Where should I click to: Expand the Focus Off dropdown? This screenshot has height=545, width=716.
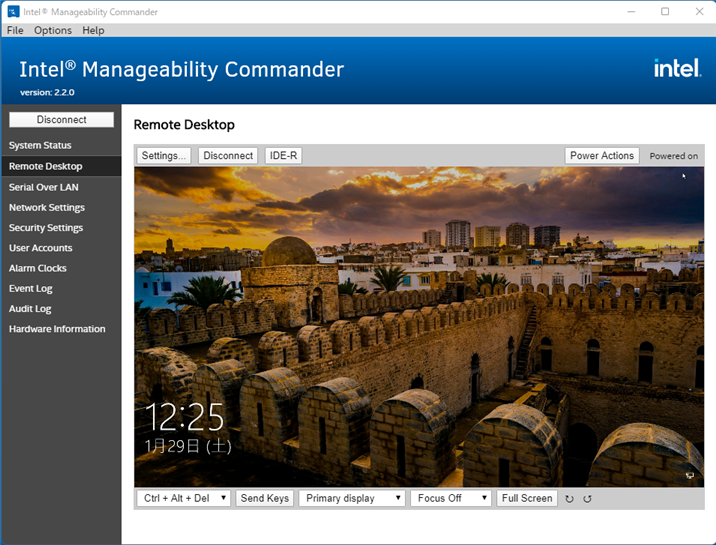451,498
